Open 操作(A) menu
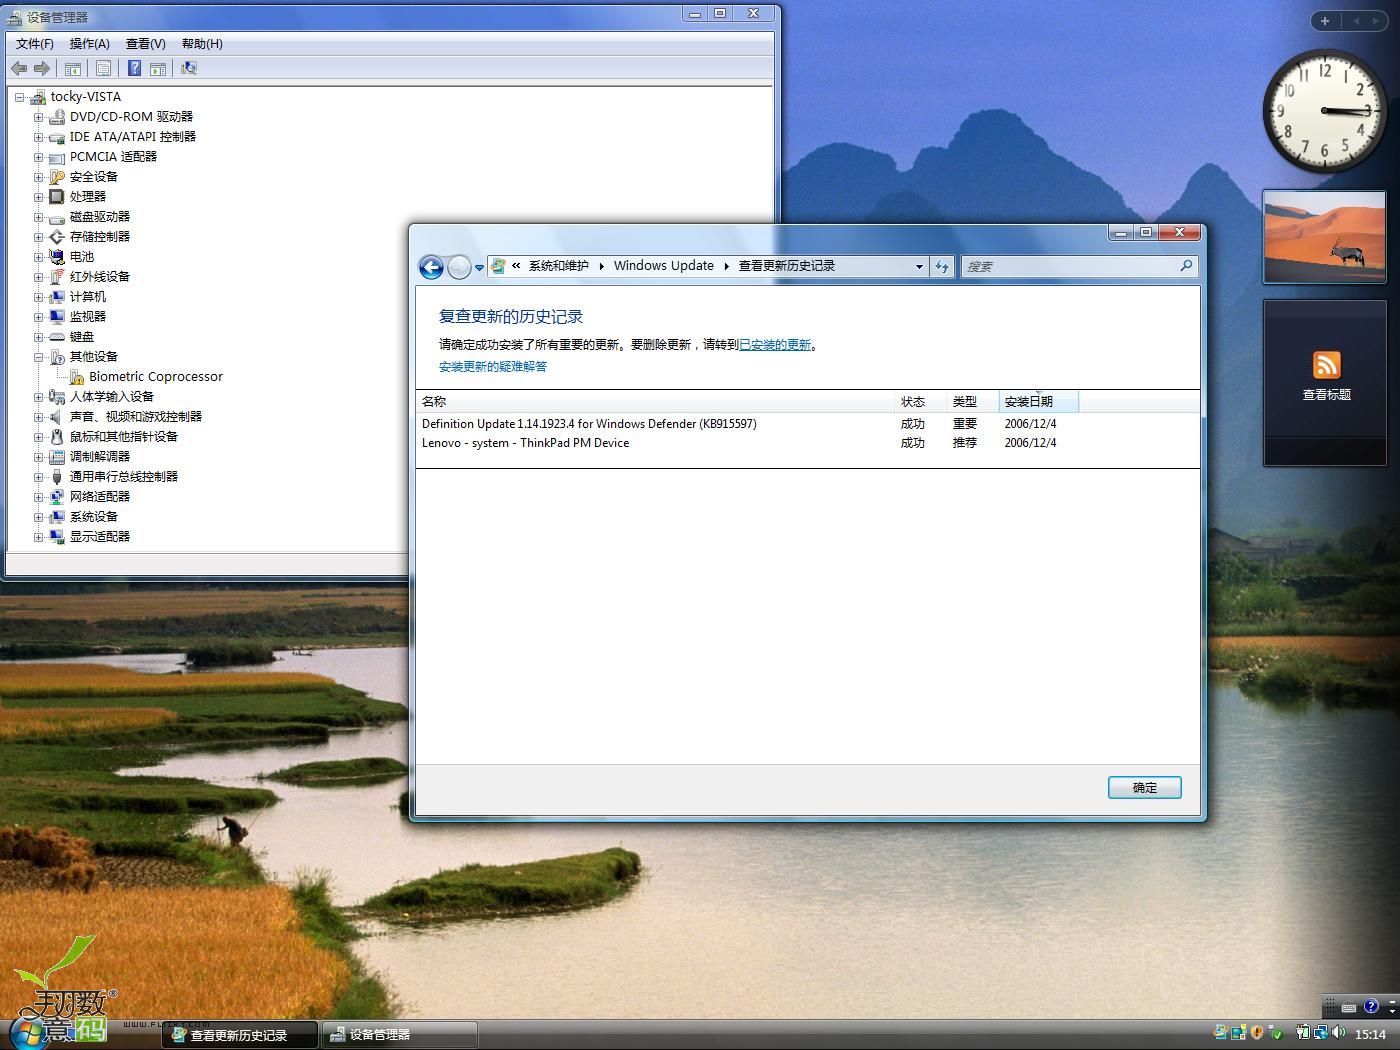This screenshot has height=1050, width=1400. 90,43
